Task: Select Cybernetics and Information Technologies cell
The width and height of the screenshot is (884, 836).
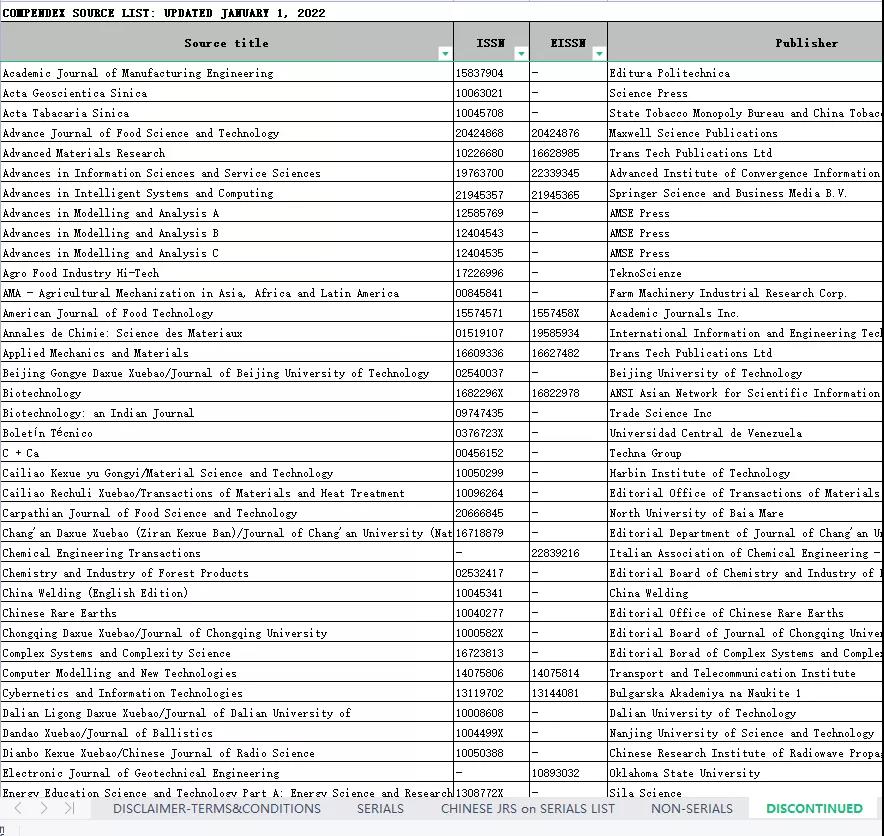Action: pyautogui.click(x=227, y=693)
